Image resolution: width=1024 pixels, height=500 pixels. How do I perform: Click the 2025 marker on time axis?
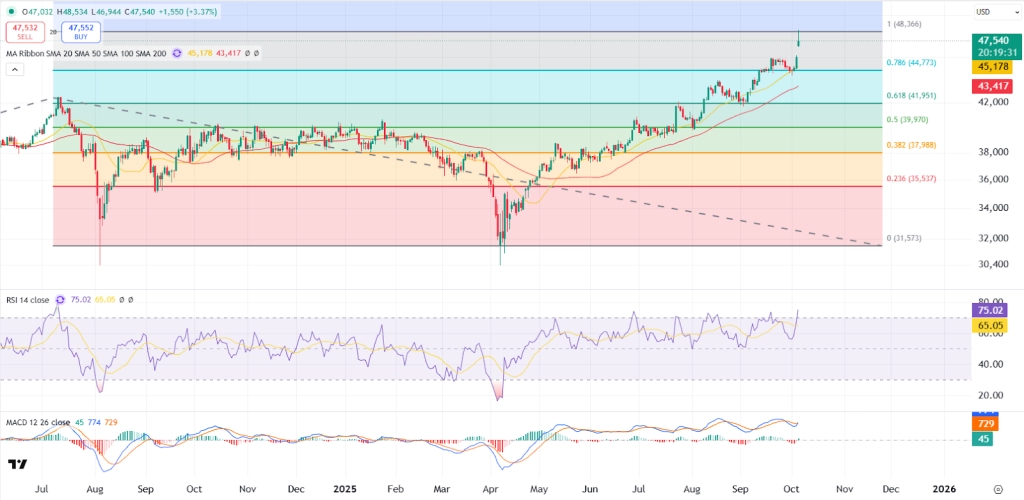pyautogui.click(x=346, y=491)
